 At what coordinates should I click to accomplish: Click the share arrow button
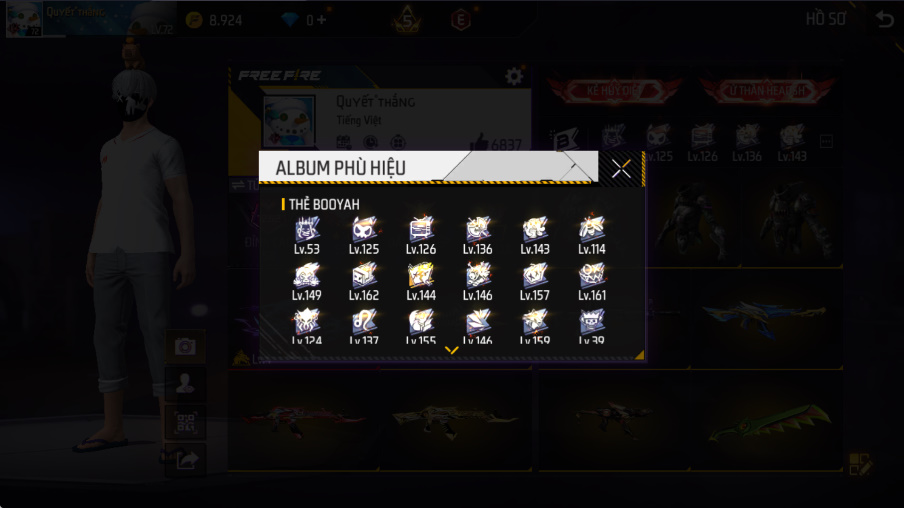(x=185, y=460)
